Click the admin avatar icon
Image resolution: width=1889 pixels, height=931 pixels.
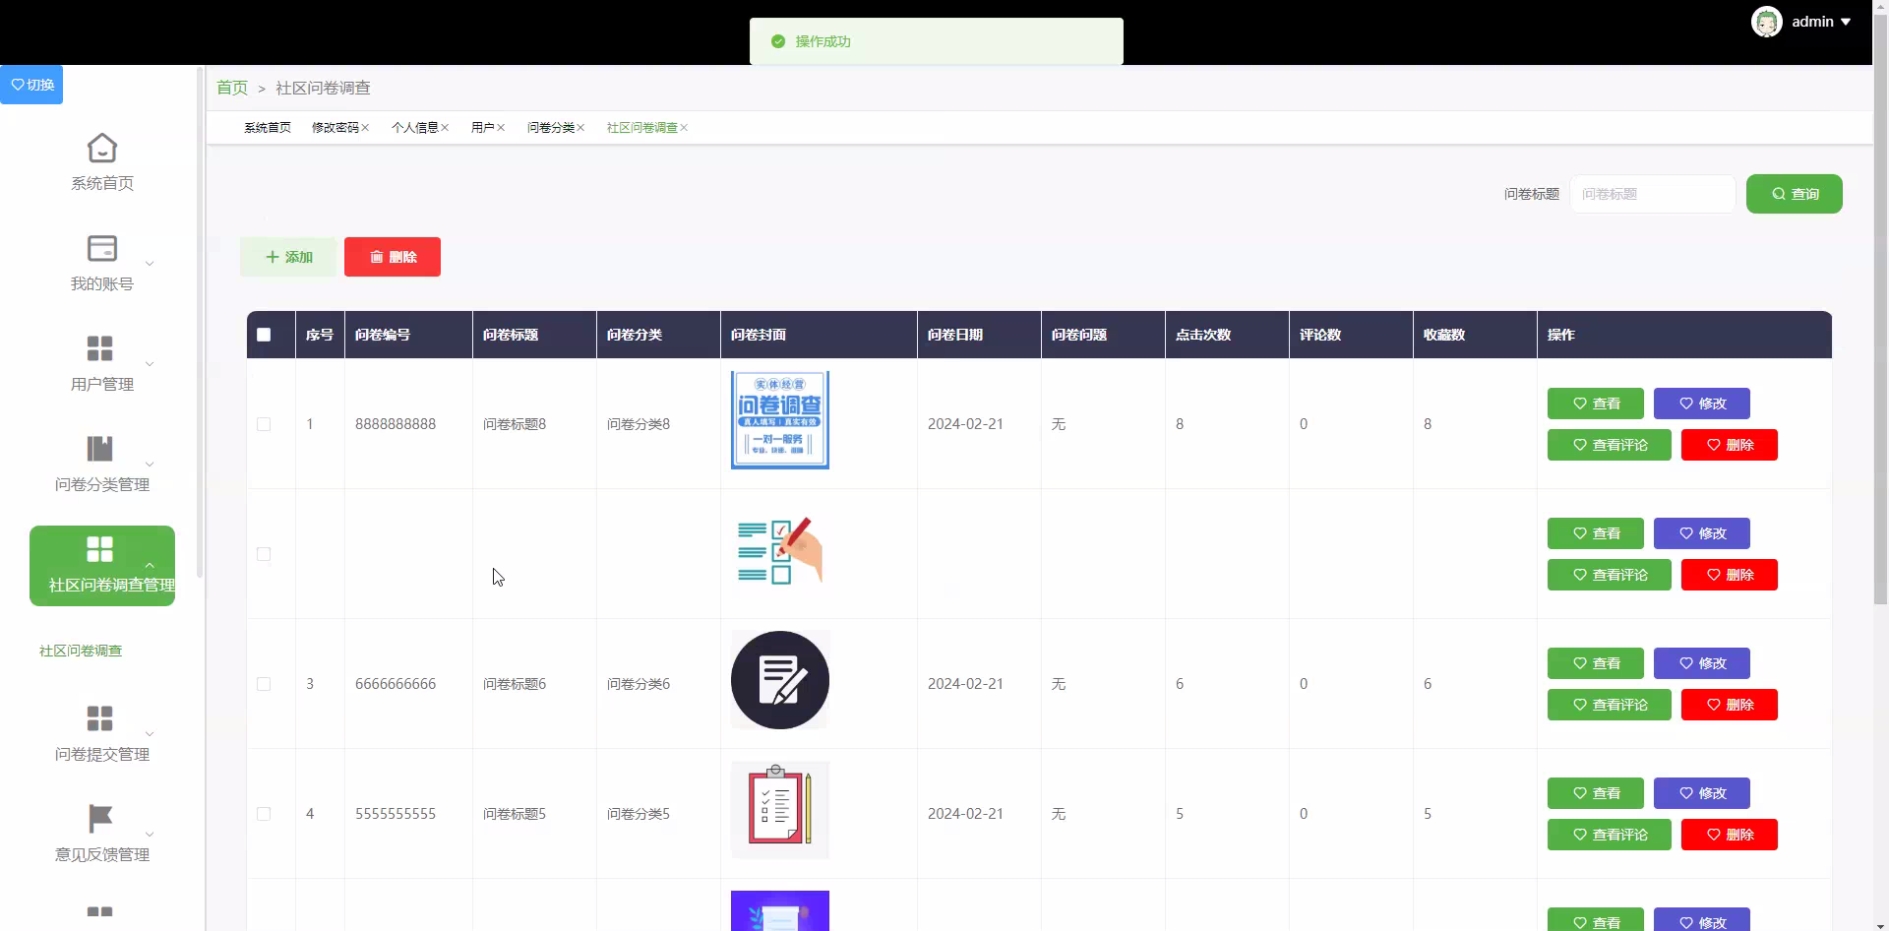1767,22
